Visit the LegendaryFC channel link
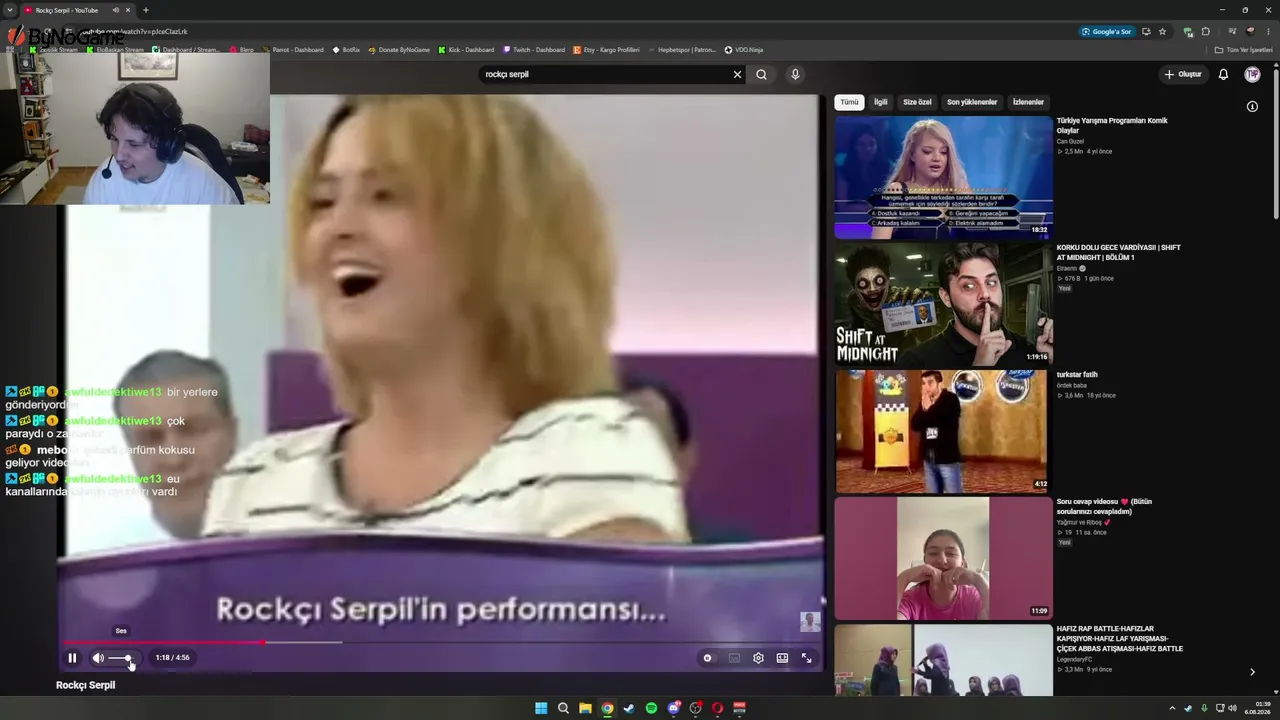 [x=1075, y=659]
